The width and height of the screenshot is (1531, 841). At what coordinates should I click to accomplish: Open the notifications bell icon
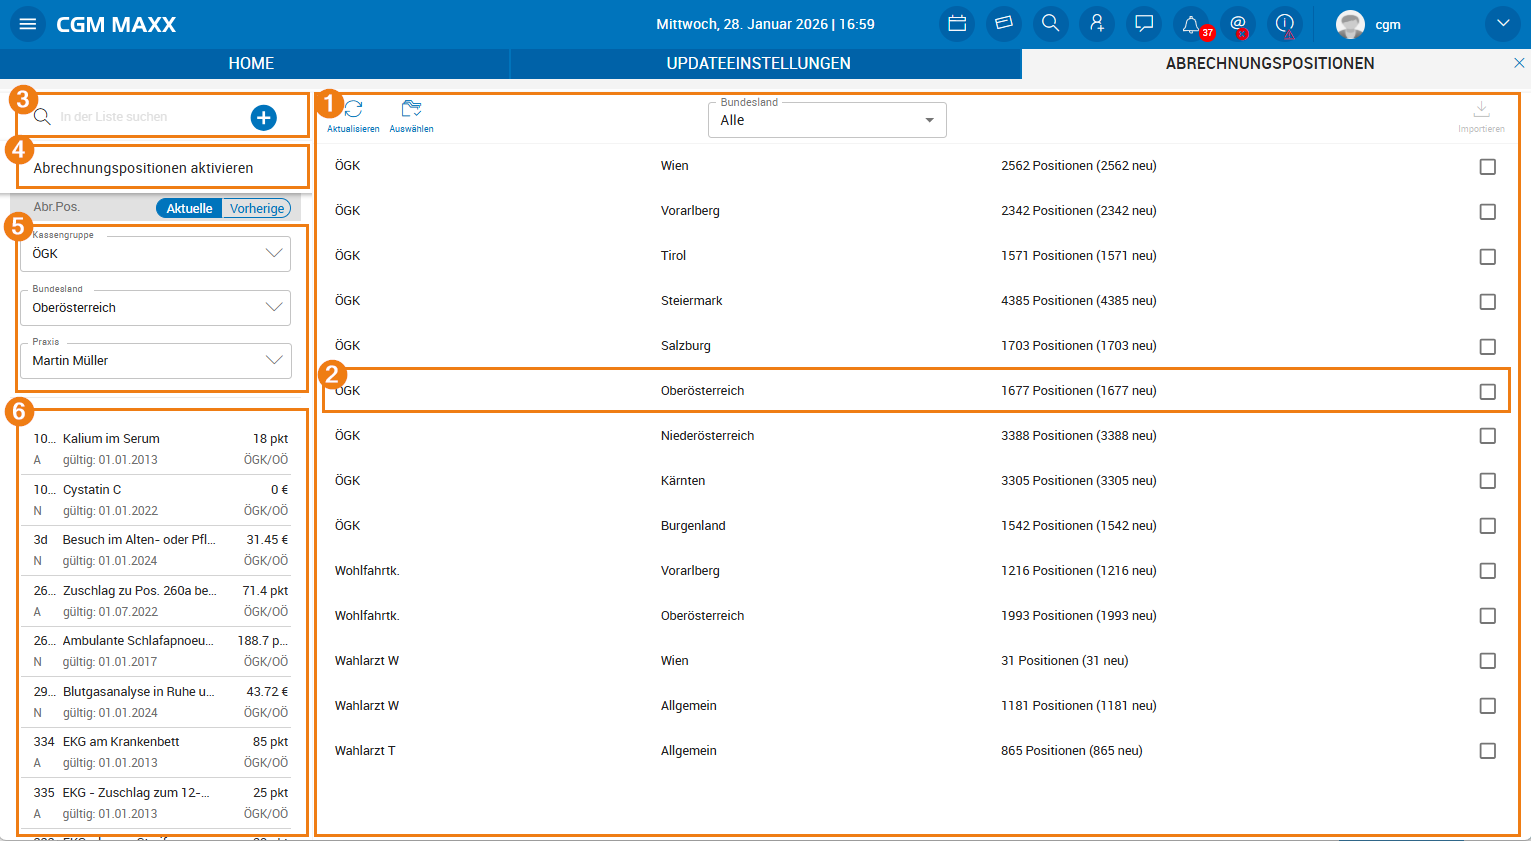point(1190,24)
